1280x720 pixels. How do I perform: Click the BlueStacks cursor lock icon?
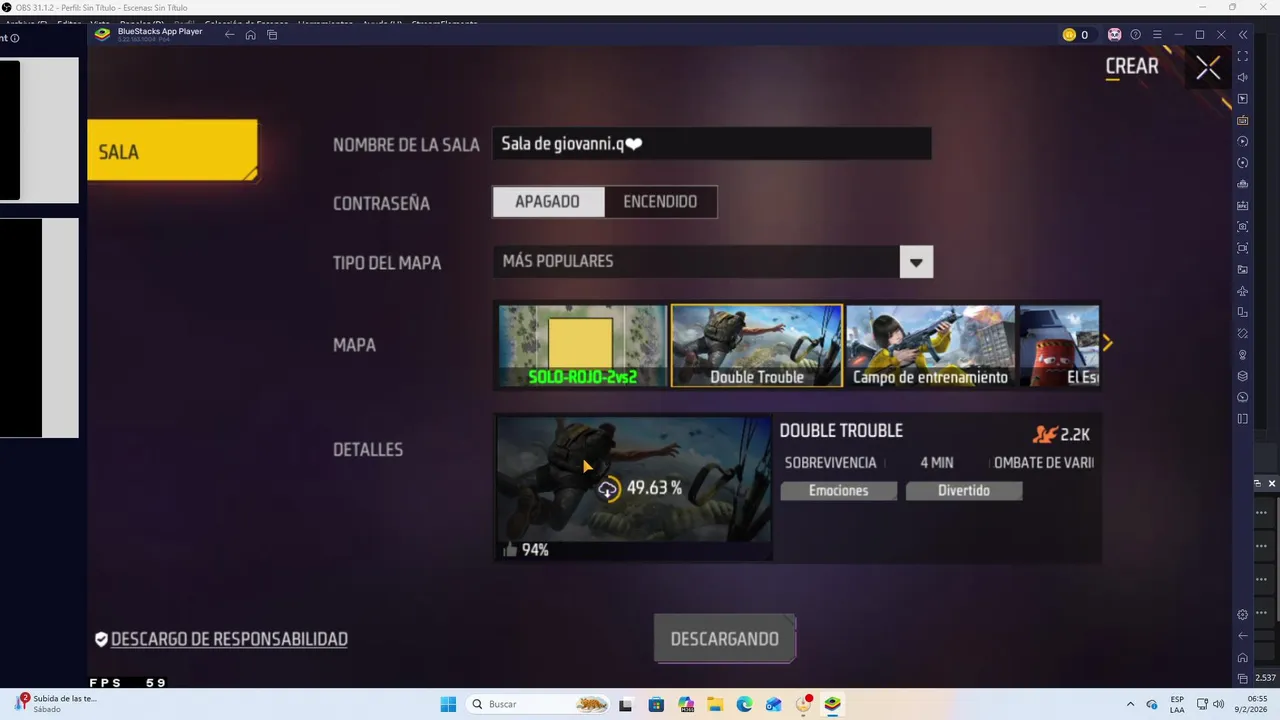[x=1243, y=99]
